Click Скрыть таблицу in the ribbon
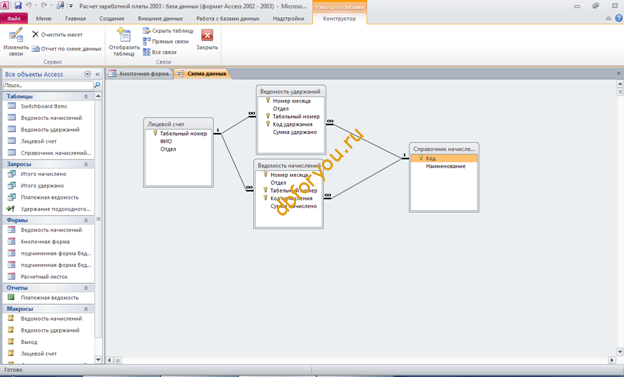 click(168, 31)
